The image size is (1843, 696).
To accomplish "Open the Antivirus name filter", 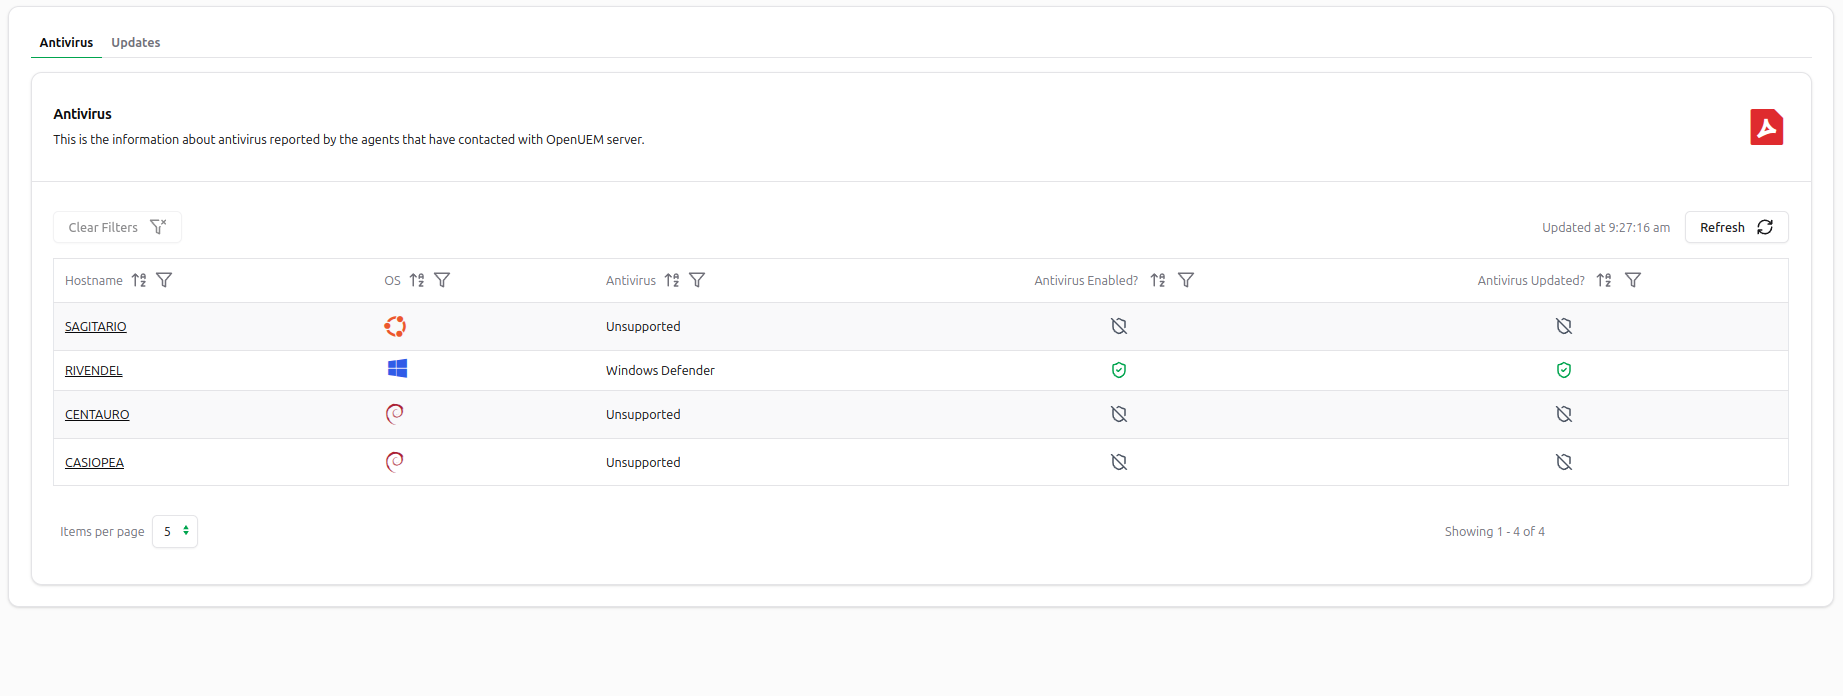I will 697,280.
